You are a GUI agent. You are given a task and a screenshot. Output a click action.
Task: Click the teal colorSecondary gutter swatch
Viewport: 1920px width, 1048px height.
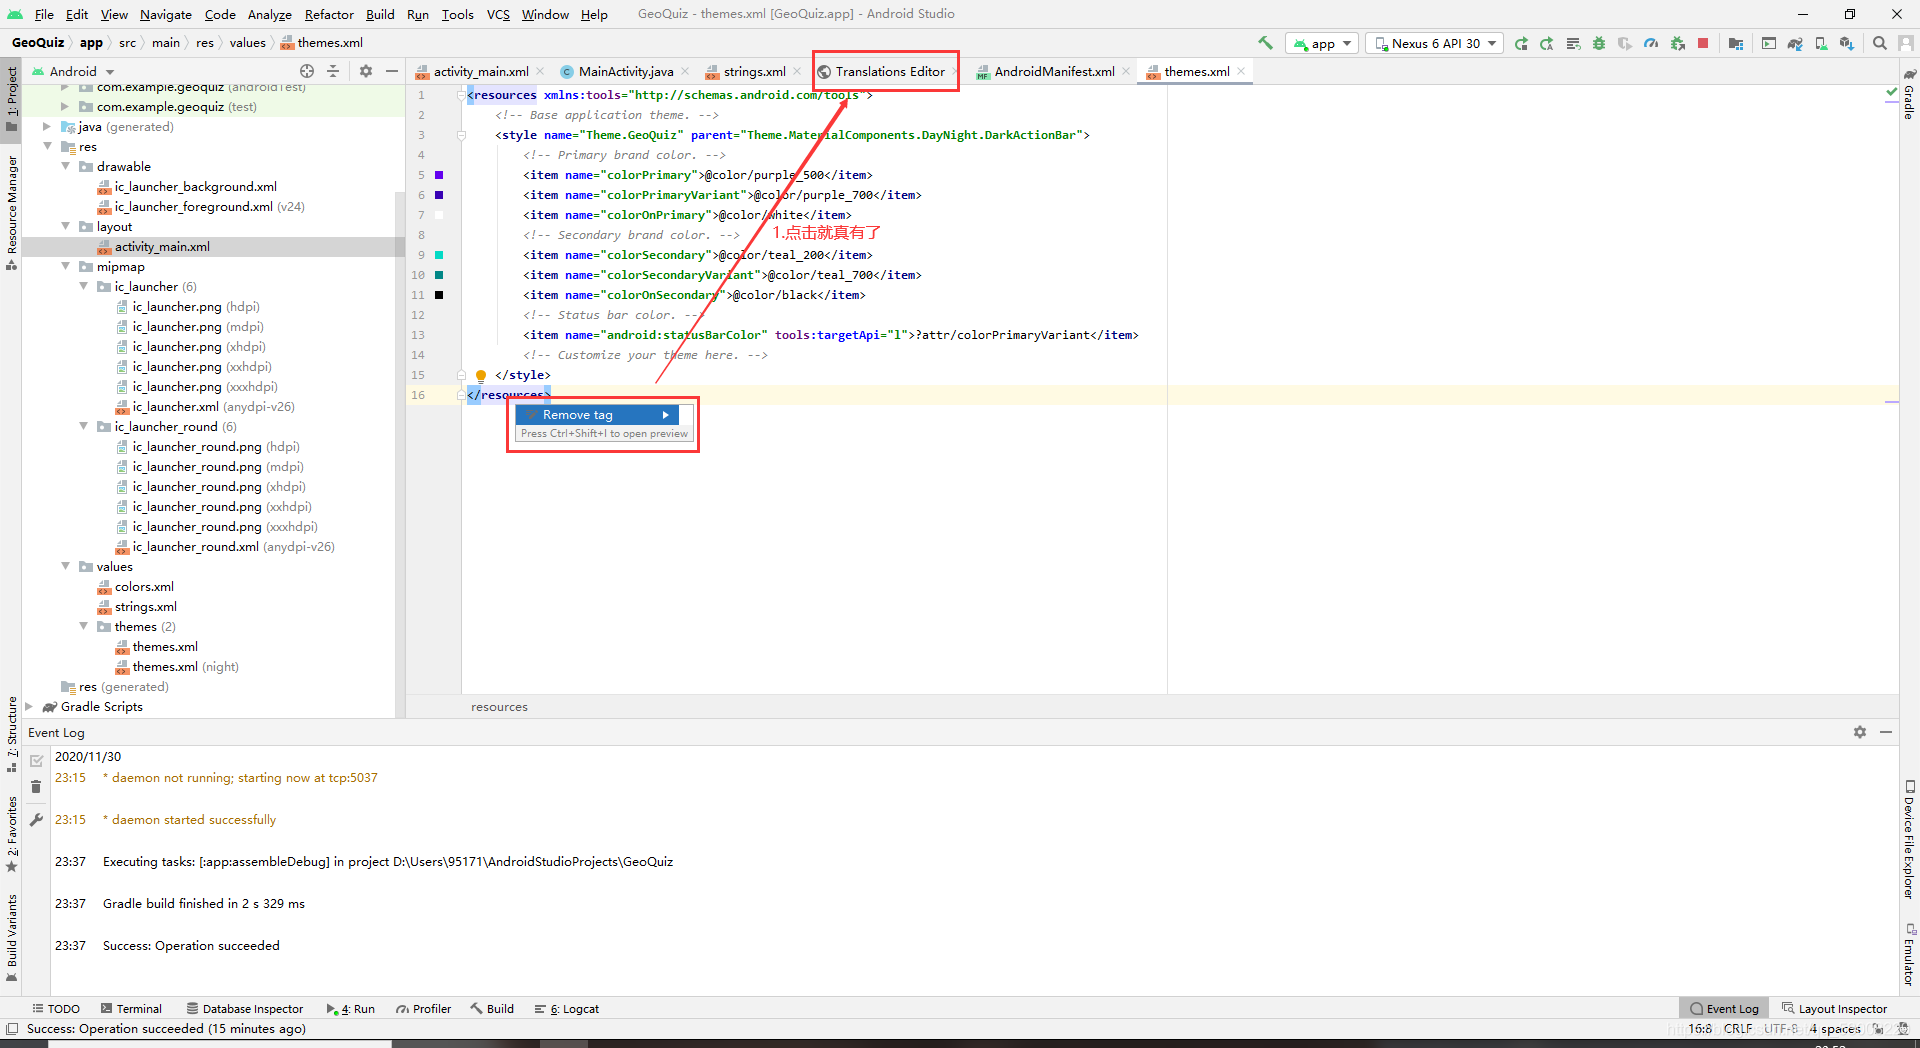click(x=439, y=255)
